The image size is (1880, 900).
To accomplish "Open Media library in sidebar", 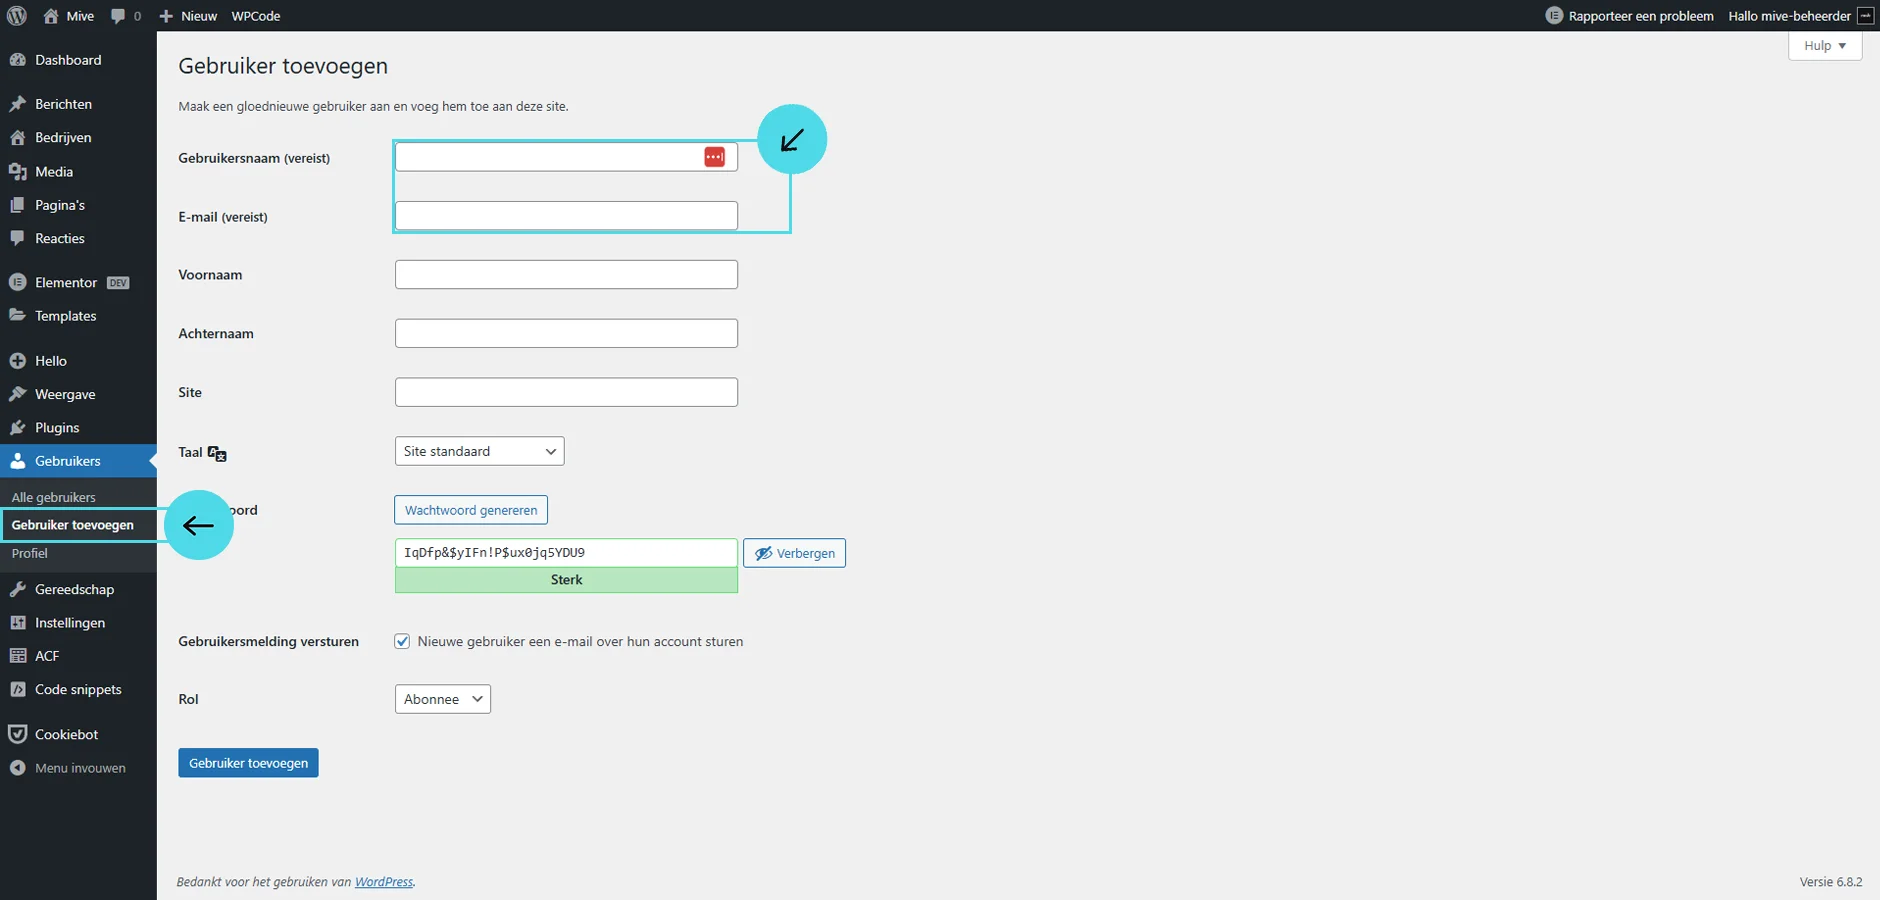I will [54, 172].
